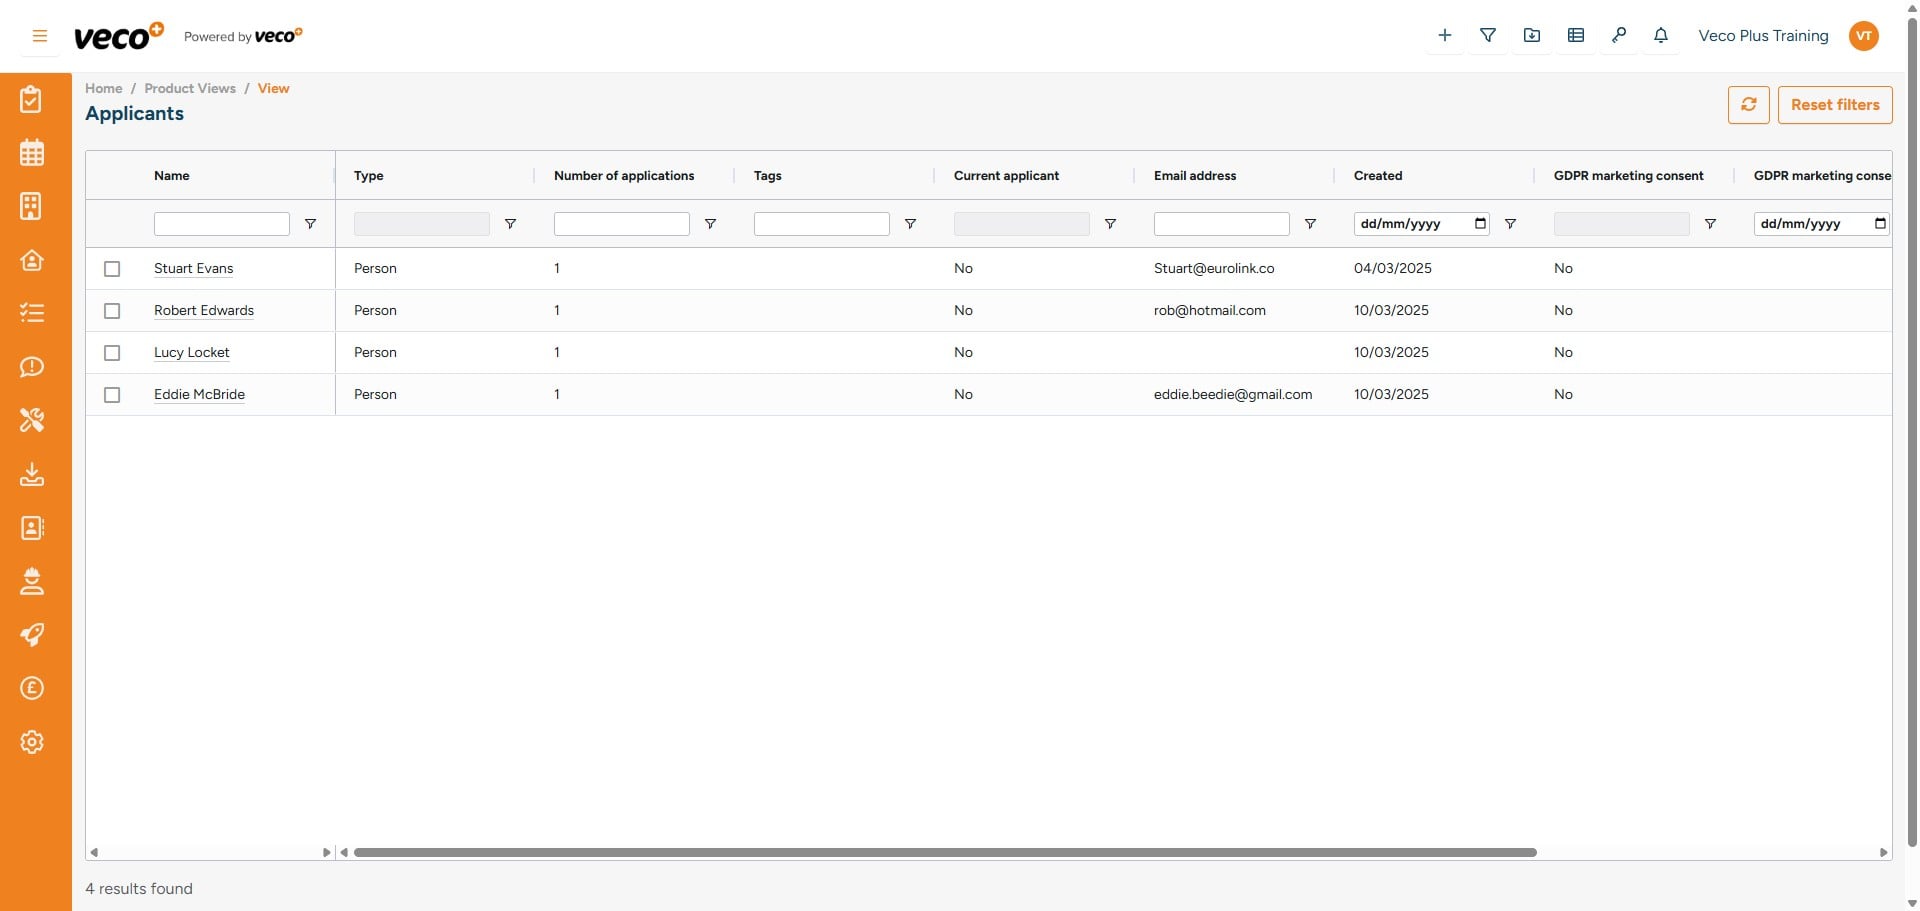
Task: Open the tasks clipboard icon in sidebar
Action: tap(33, 99)
